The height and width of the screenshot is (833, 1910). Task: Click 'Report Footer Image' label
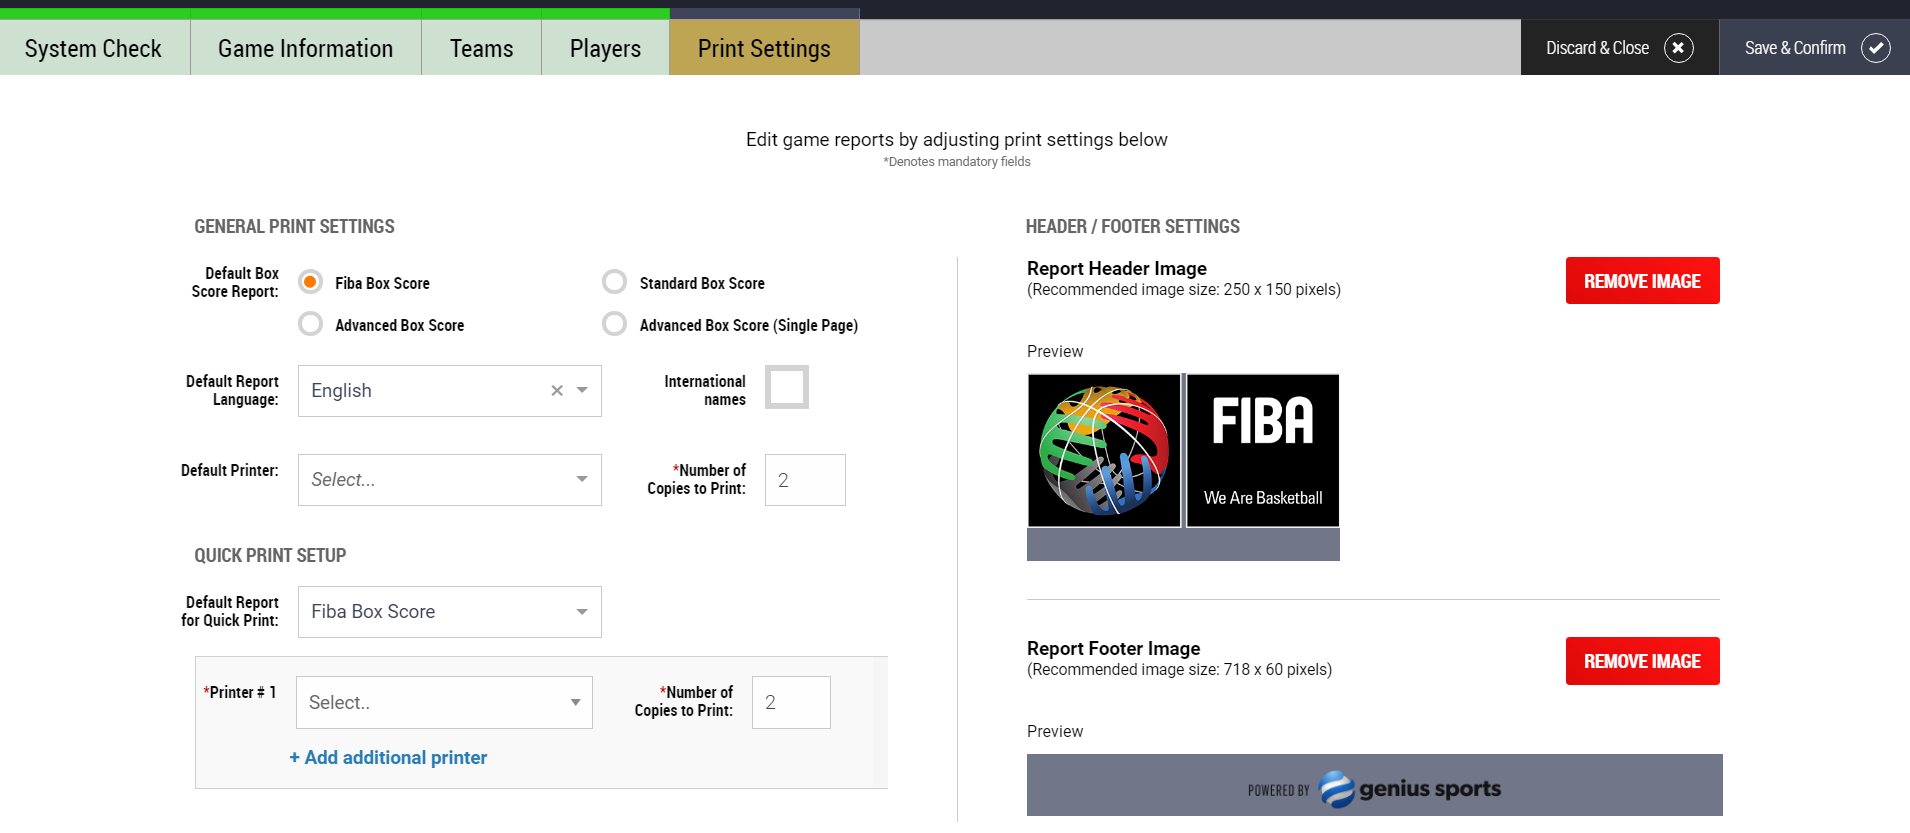pos(1114,648)
